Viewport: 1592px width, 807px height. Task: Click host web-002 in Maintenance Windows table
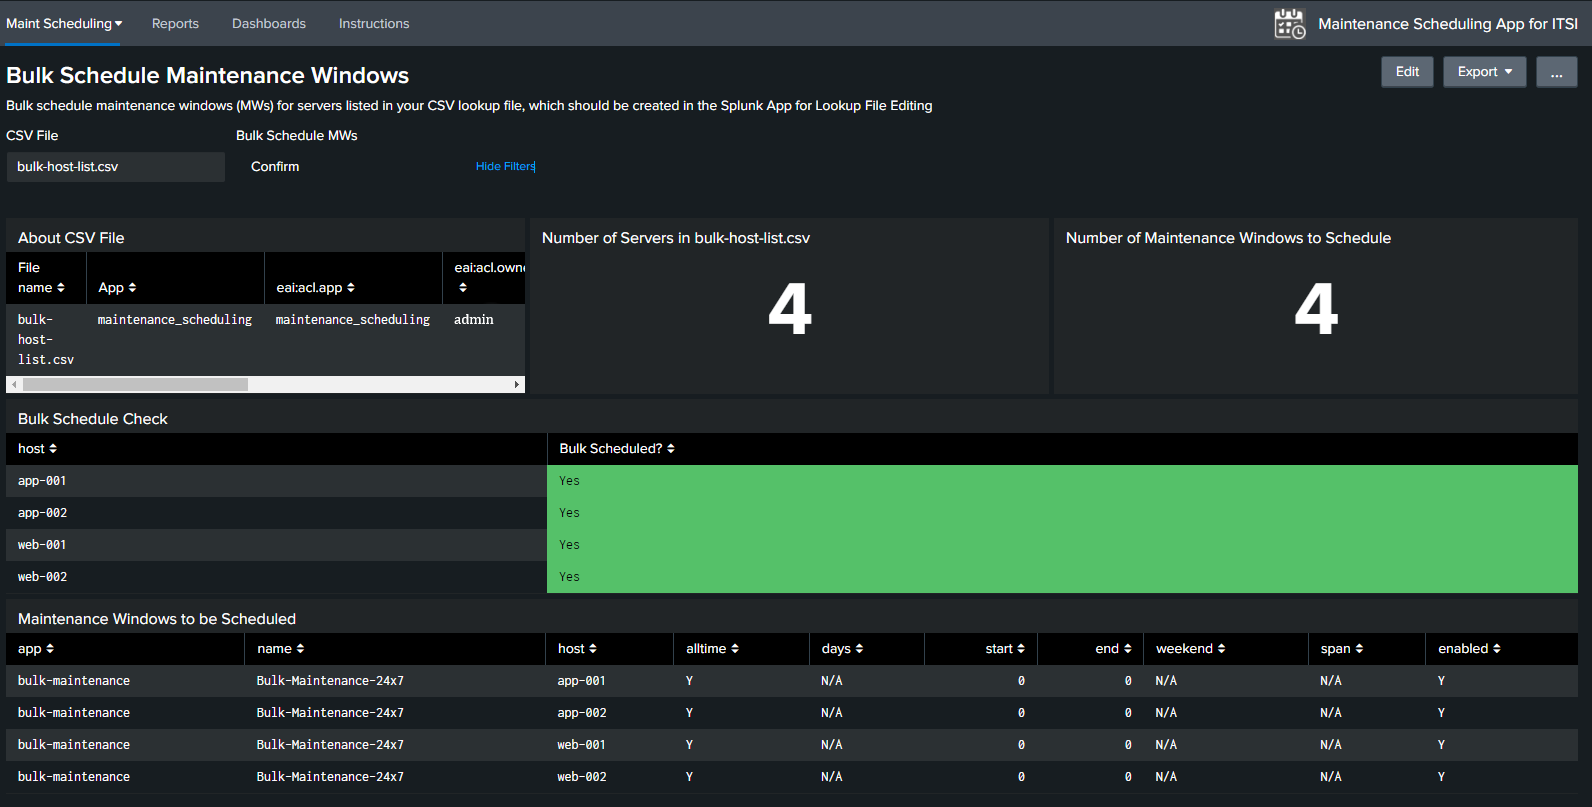point(582,777)
